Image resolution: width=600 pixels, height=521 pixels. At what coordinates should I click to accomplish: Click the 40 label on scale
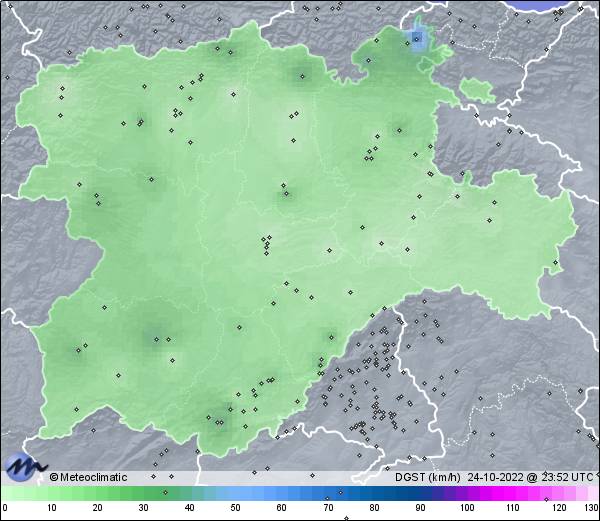189,508
